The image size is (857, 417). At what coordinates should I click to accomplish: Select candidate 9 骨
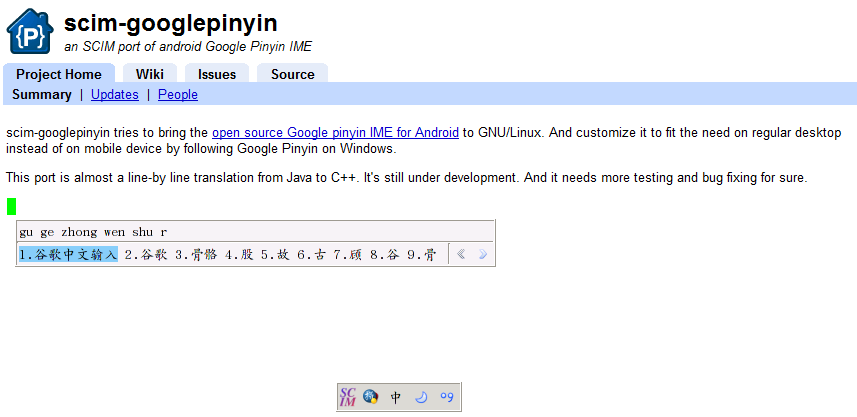click(421, 255)
